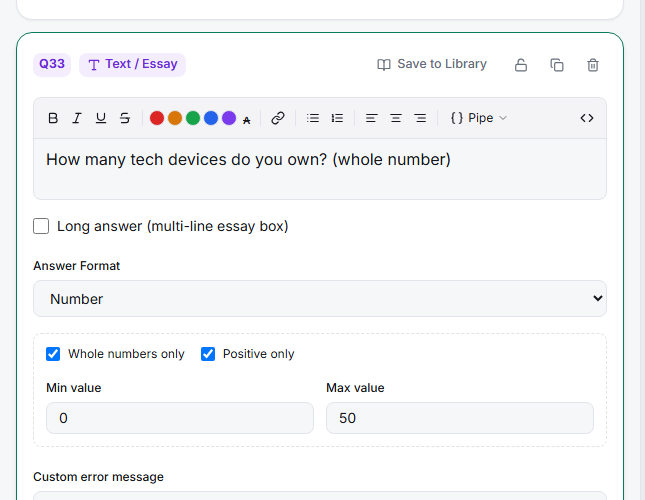Viewport: 645px width, 500px height.
Task: Delete question Q33
Action: coord(593,65)
